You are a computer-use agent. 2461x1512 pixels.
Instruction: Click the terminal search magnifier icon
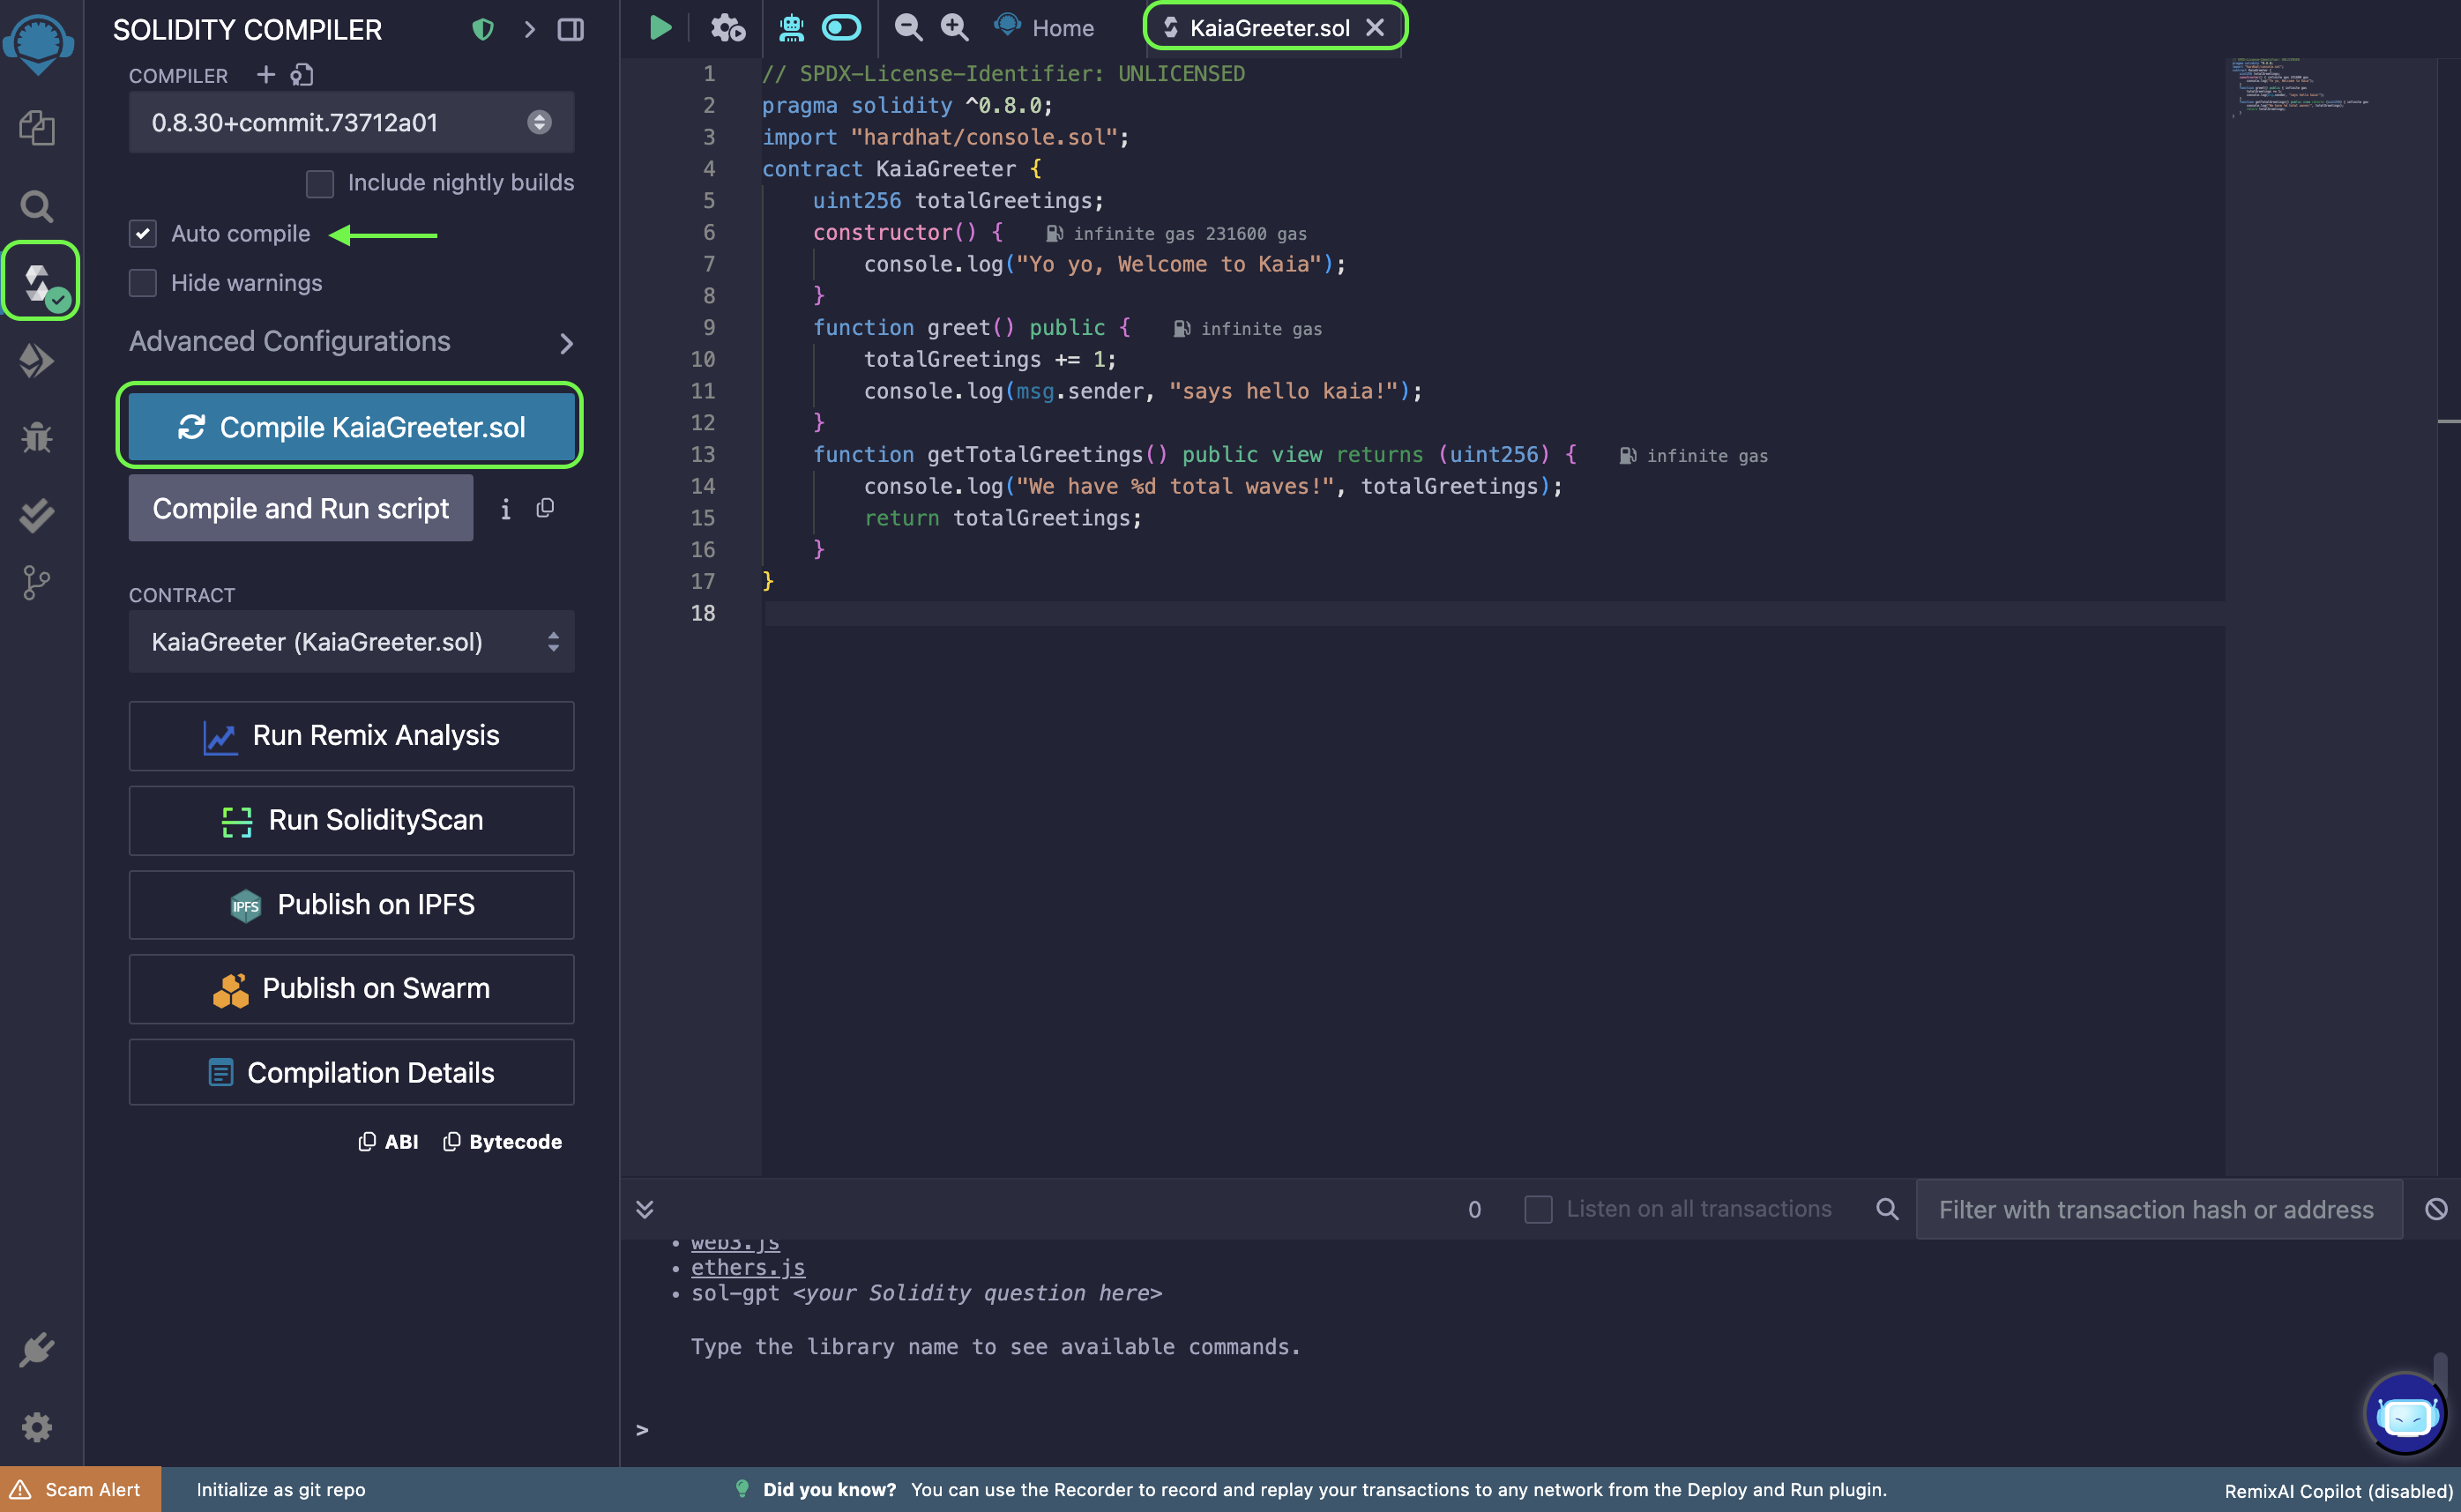coord(1887,1209)
